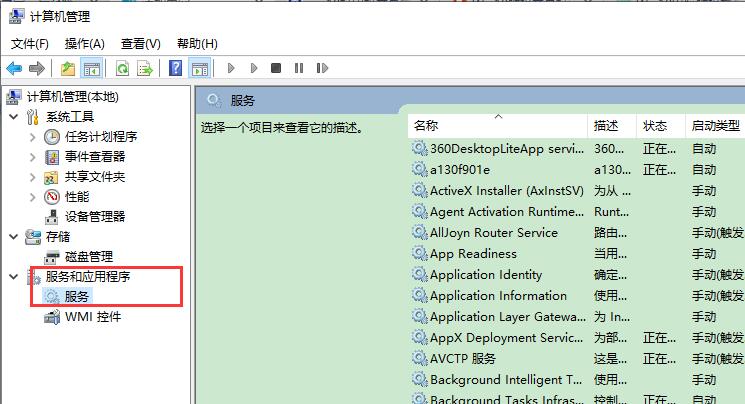Screen dimensions: 745x404
Task: Click the 性能 monitor icon in tree
Action: (x=52, y=197)
